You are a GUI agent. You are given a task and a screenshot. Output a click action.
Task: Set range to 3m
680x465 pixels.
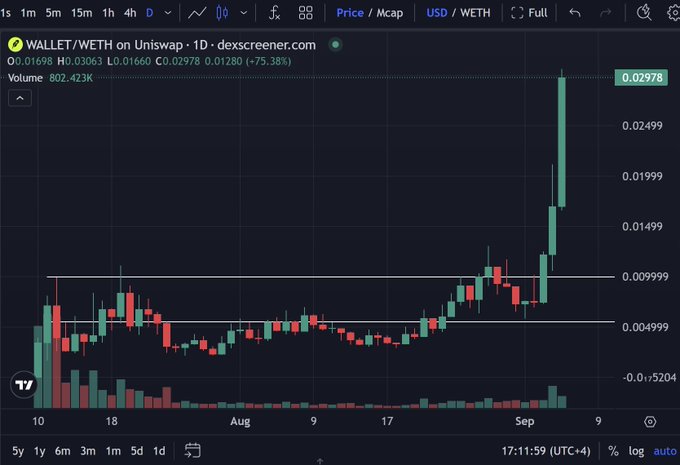click(88, 451)
